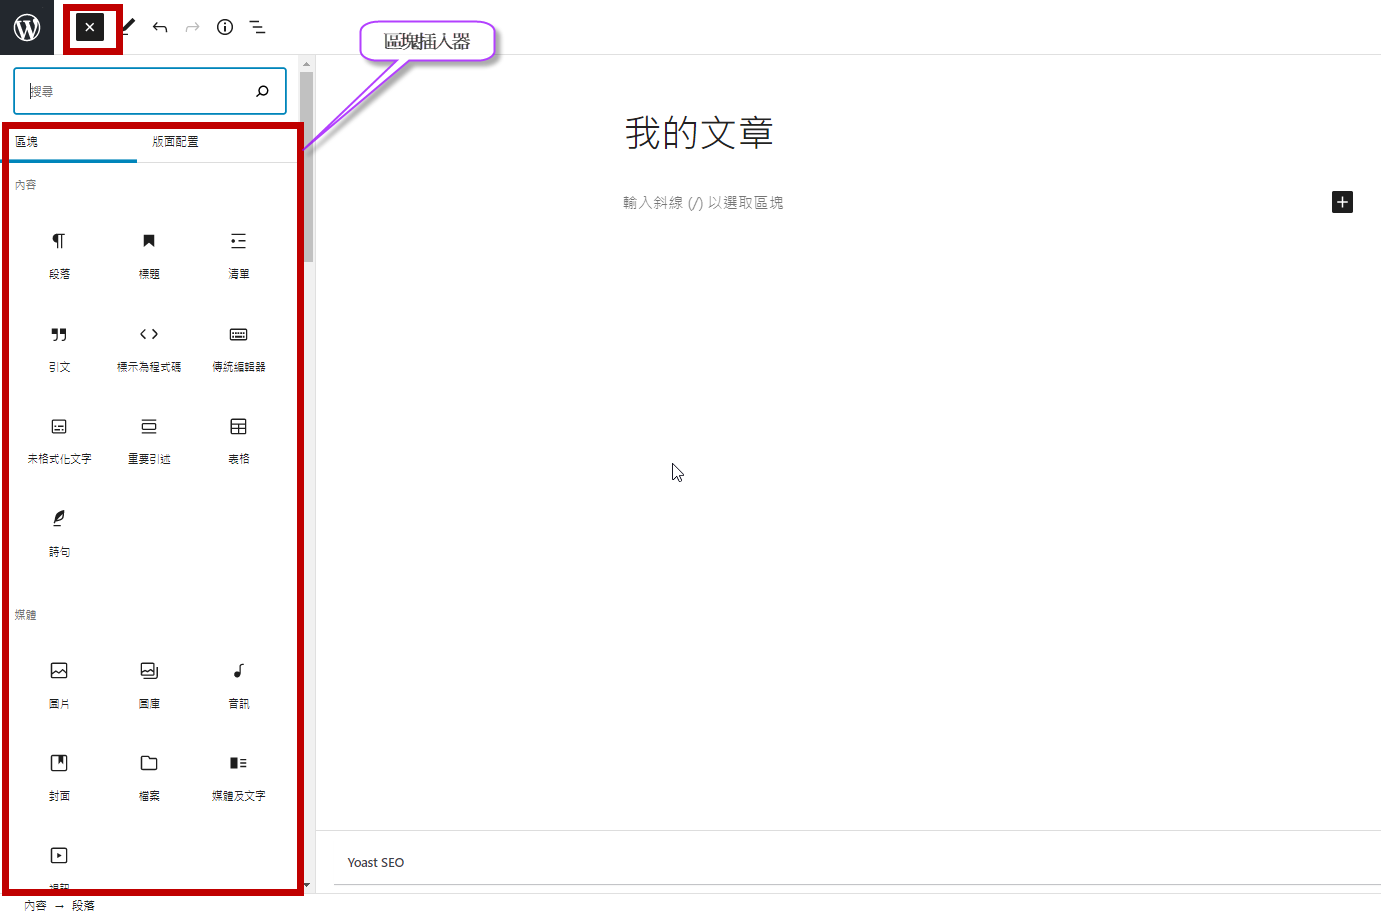The width and height of the screenshot is (1381, 916).
Task: Insert the 段落 paragraph block
Action: pos(59,253)
